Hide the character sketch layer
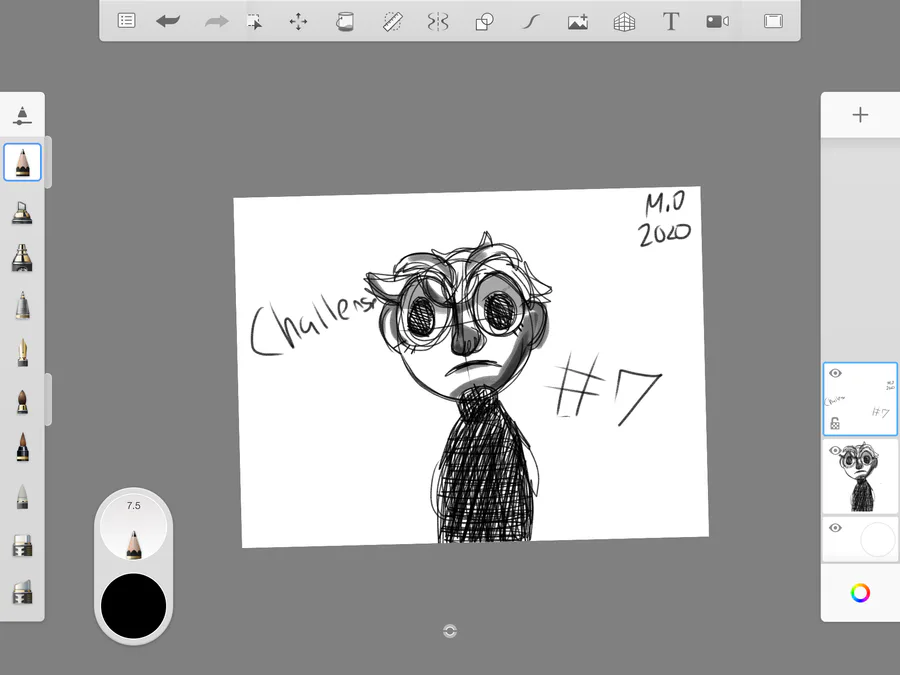Screen dimensions: 900x675 pyautogui.click(x=835, y=451)
